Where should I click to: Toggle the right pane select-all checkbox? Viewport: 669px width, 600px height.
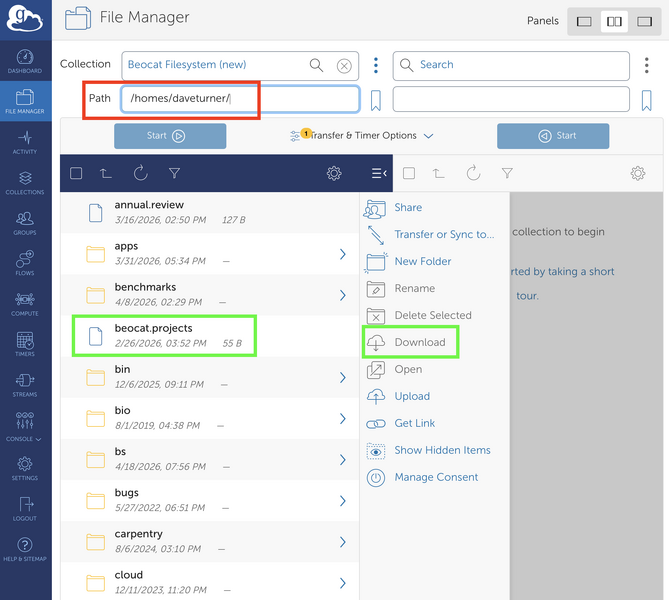click(408, 173)
